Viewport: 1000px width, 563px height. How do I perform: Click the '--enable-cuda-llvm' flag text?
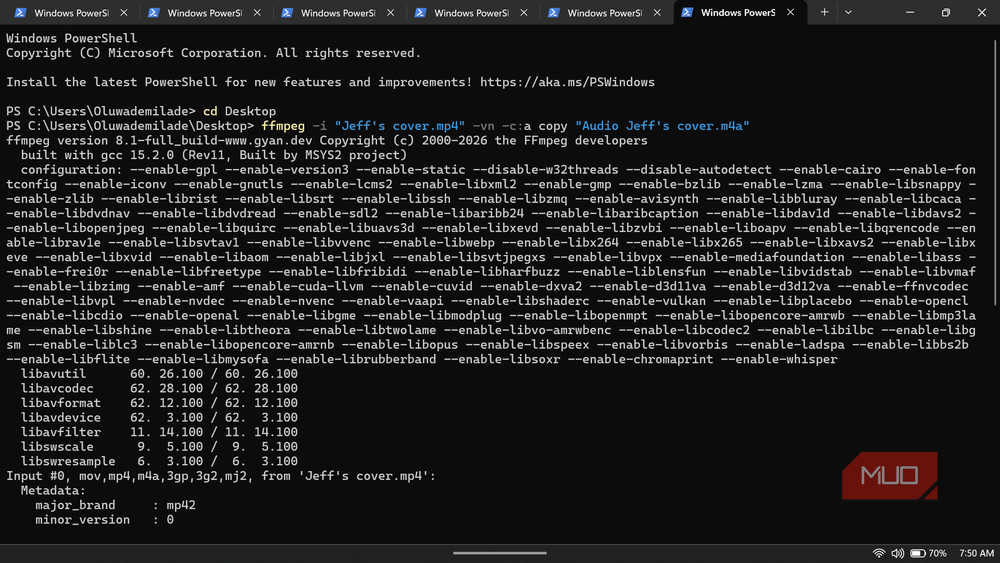298,286
